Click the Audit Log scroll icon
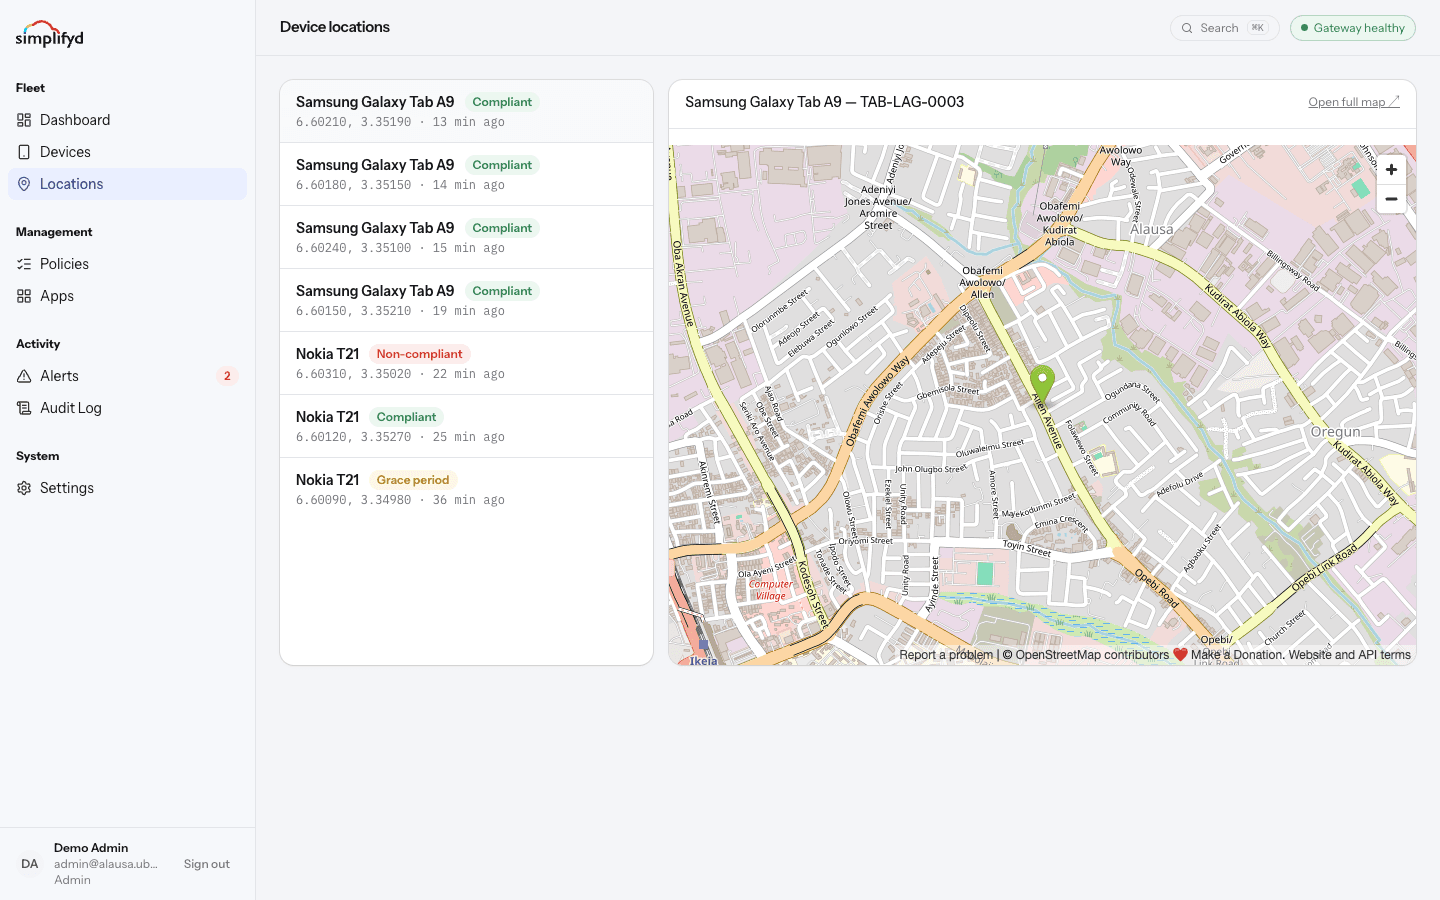Viewport: 1440px width, 900px height. click(24, 408)
